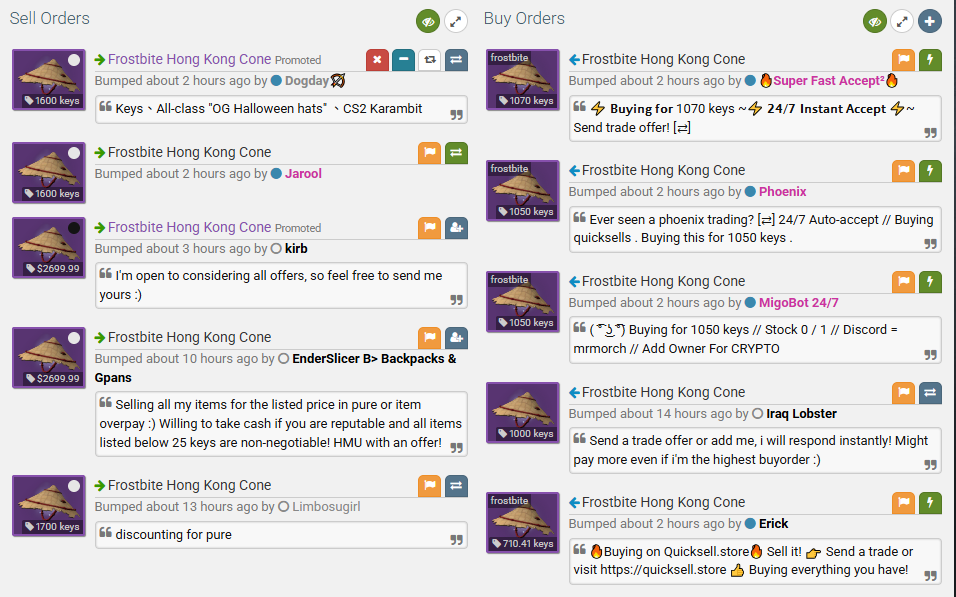
Task: Click the trade offer icon on Iraq Lobster's order
Action: (930, 392)
